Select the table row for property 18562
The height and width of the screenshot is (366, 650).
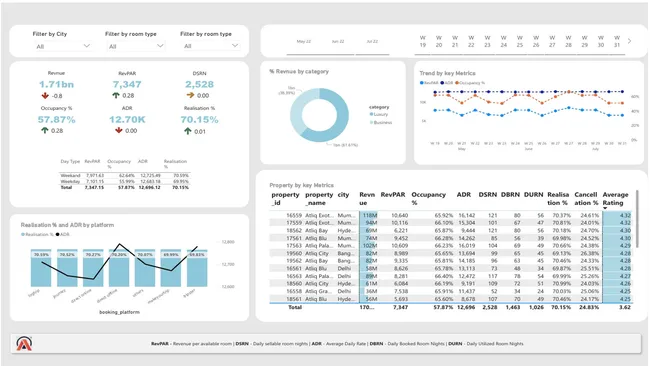click(x=451, y=230)
